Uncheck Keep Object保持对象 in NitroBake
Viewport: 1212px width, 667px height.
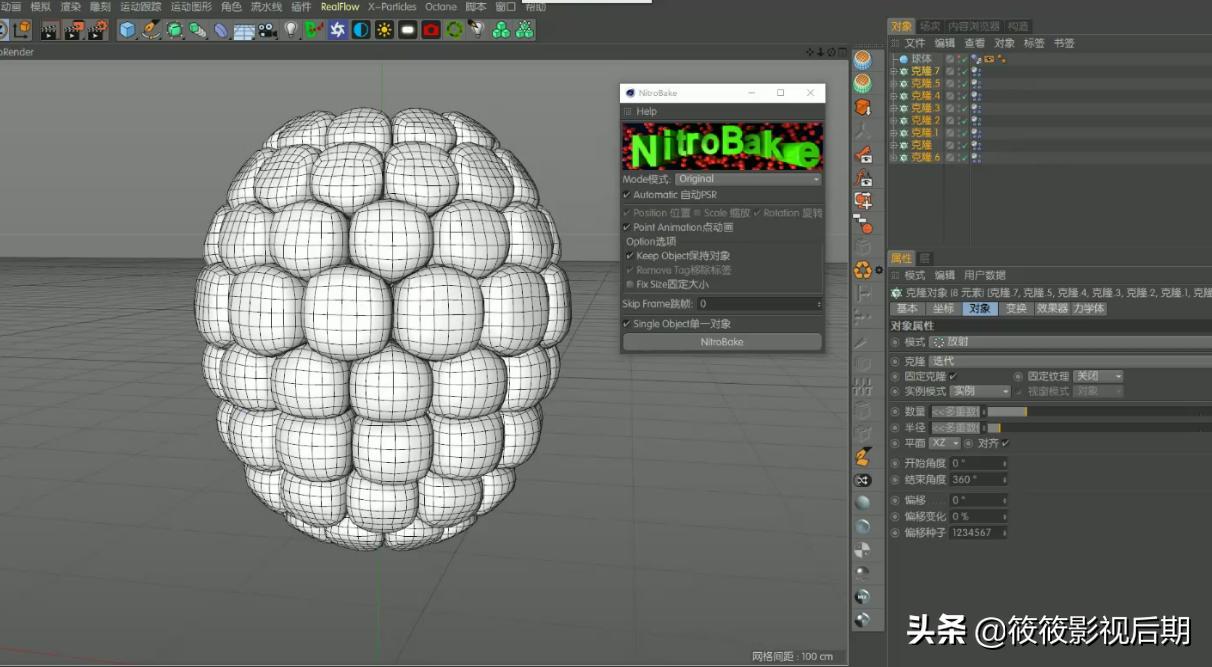pyautogui.click(x=631, y=256)
